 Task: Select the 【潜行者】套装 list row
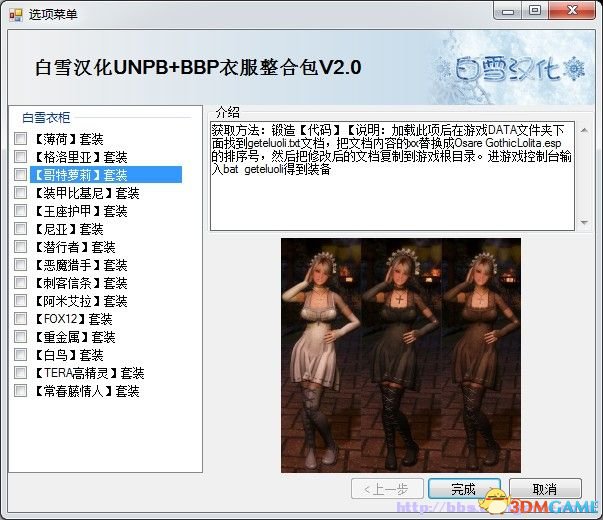pyautogui.click(x=75, y=247)
